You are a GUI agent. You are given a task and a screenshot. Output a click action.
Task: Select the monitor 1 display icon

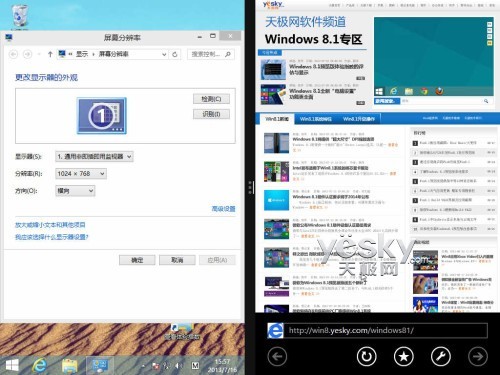(102, 115)
